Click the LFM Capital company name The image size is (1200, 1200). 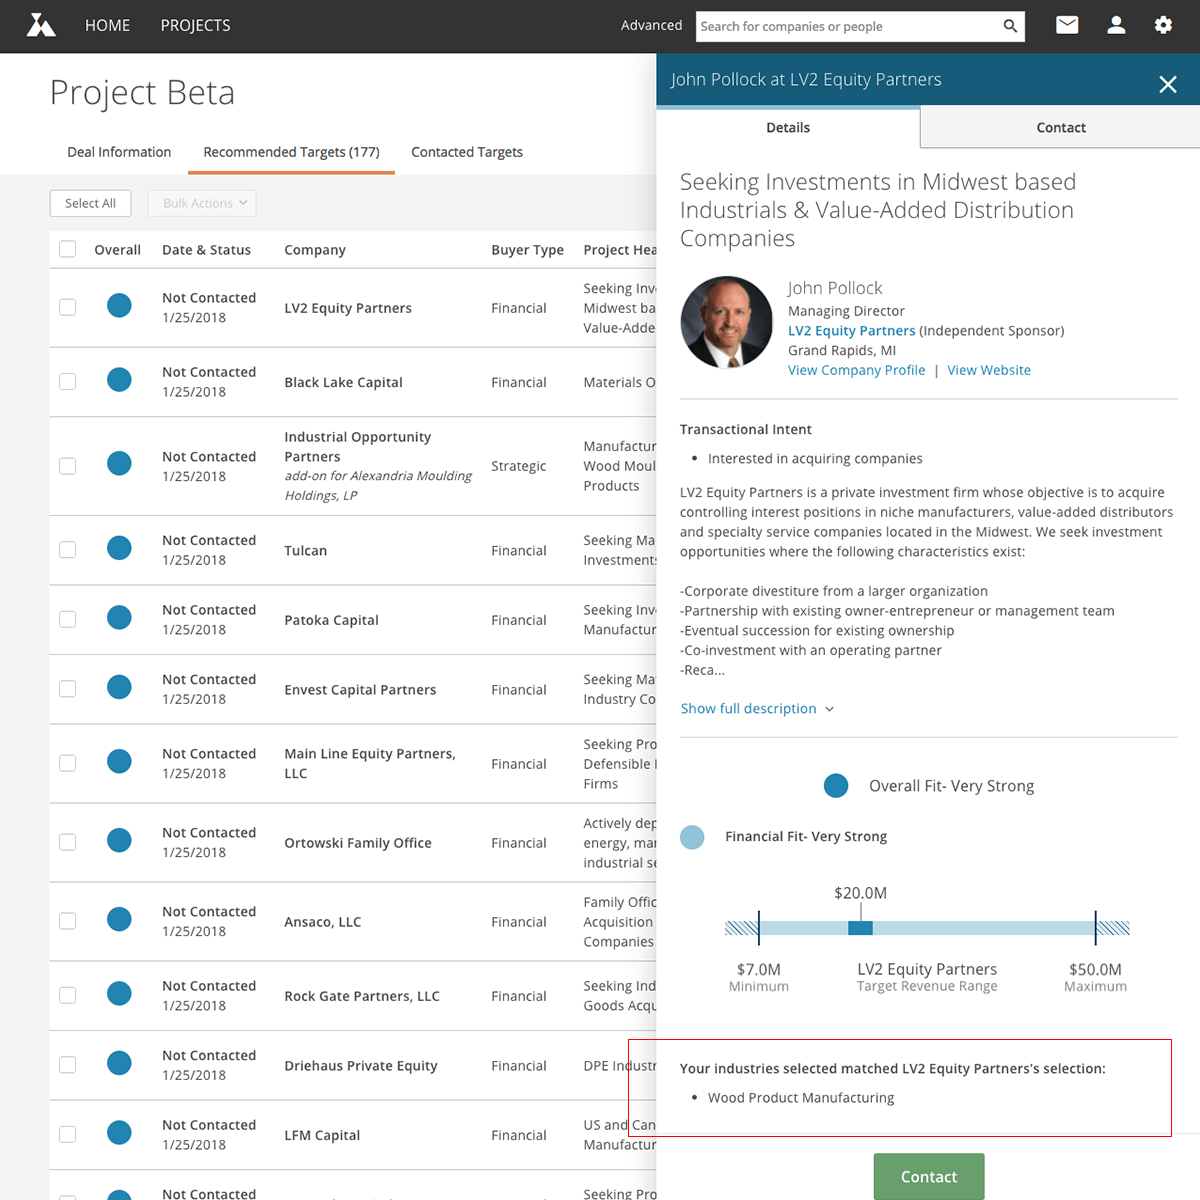322,1135
